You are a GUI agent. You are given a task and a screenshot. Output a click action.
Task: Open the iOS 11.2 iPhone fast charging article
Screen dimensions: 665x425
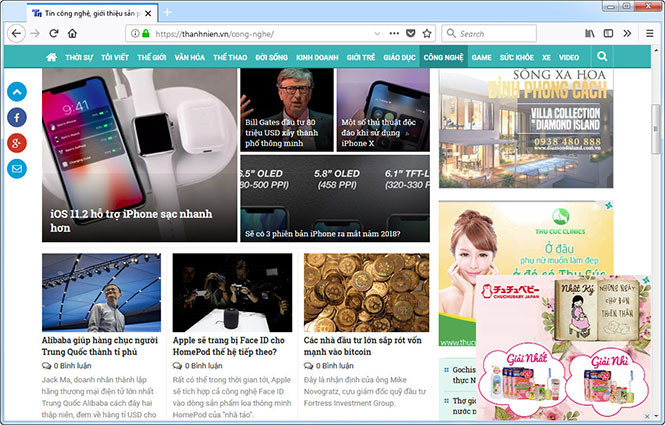[x=132, y=220]
